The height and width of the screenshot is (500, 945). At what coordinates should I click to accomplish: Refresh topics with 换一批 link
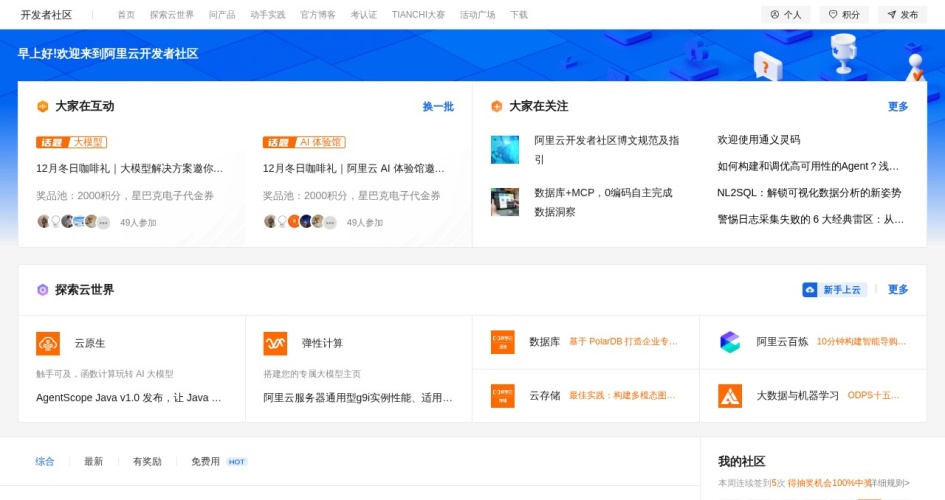point(437,107)
